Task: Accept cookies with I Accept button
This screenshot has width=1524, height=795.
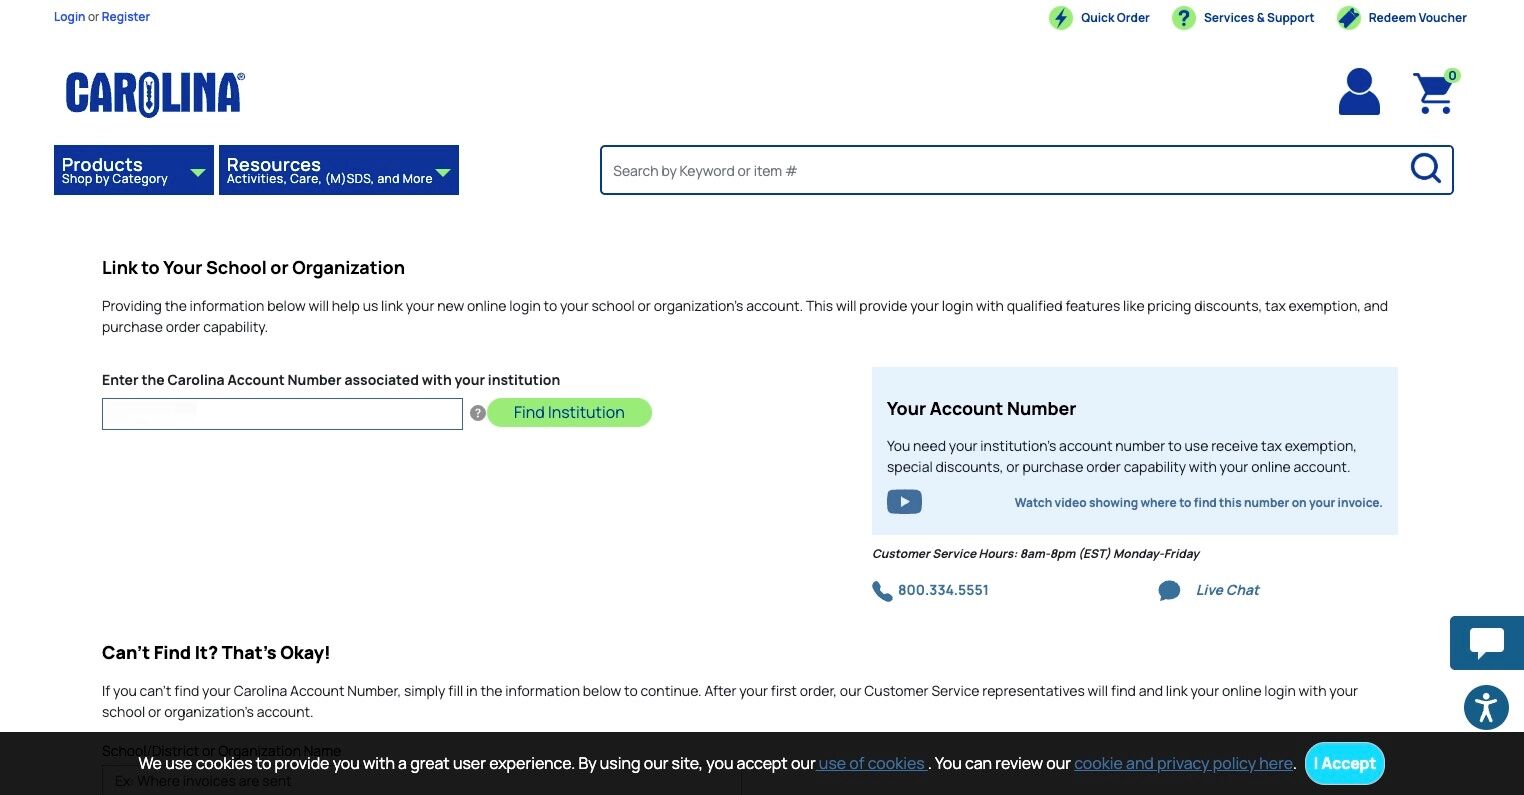Action: click(x=1345, y=764)
